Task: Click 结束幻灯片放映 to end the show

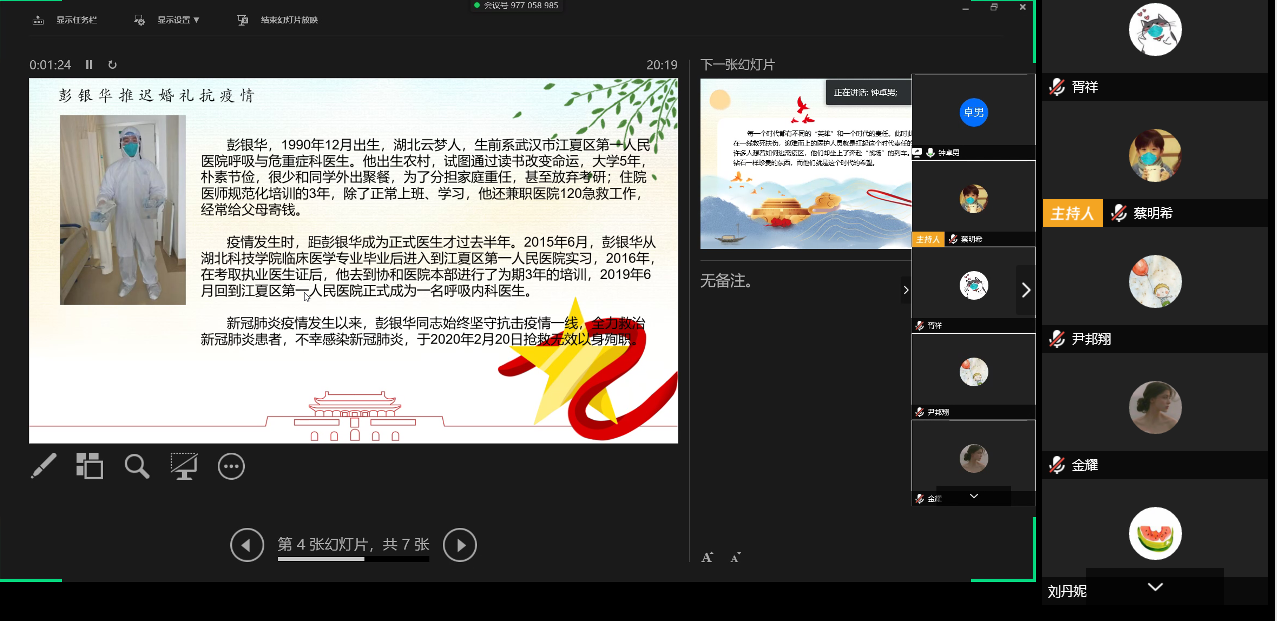Action: (x=278, y=19)
